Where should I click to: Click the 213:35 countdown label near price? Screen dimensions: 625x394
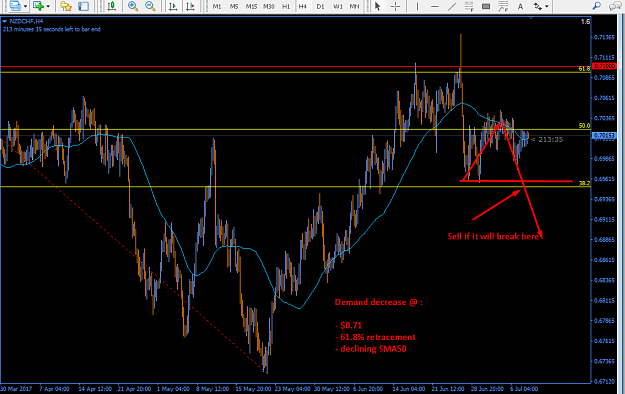pyautogui.click(x=547, y=139)
